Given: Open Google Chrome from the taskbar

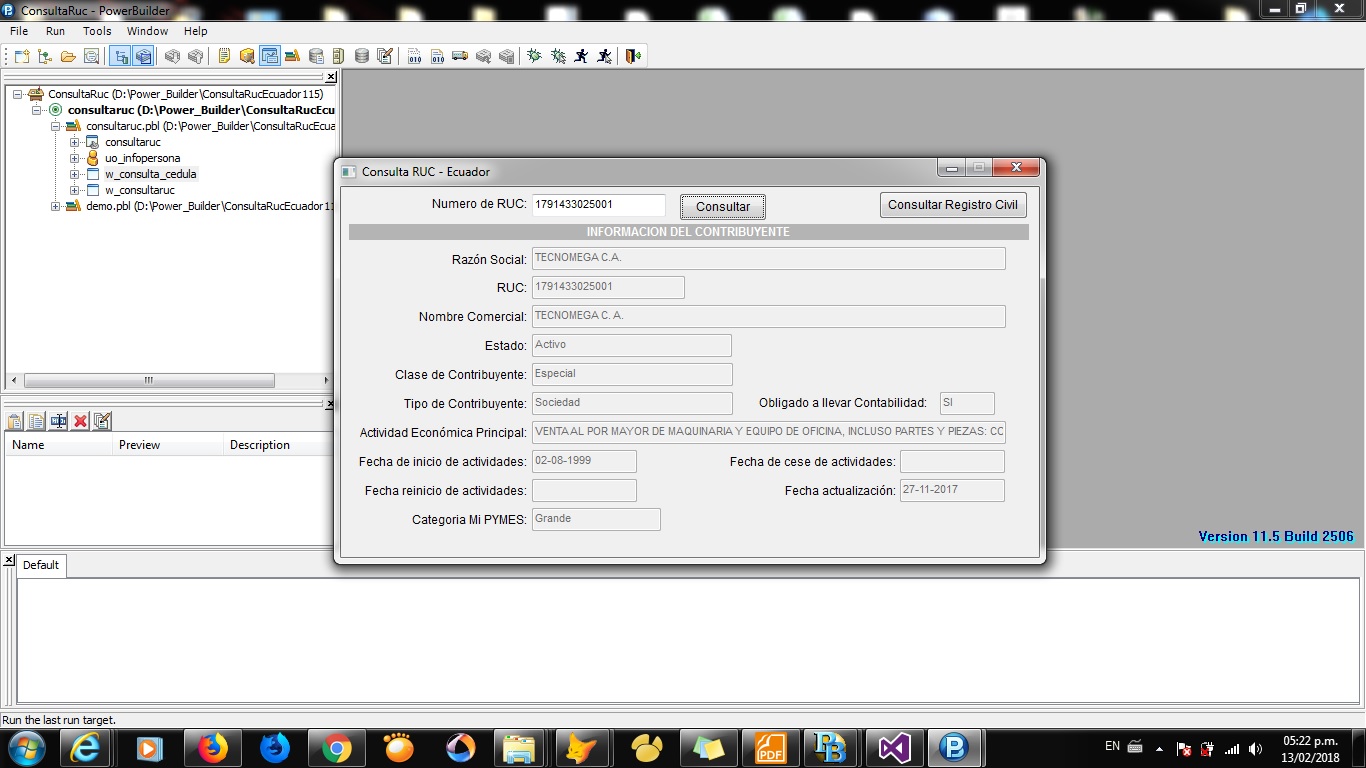Looking at the screenshot, I should 336,748.
